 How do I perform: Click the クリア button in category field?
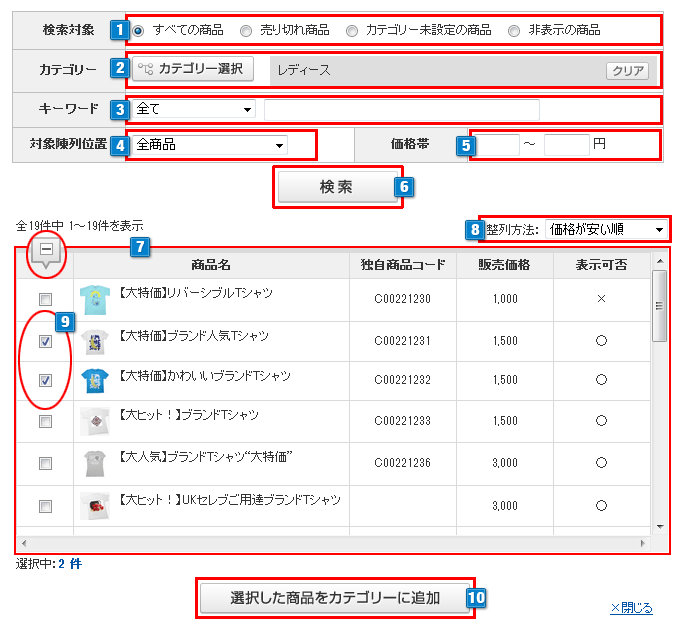627,71
